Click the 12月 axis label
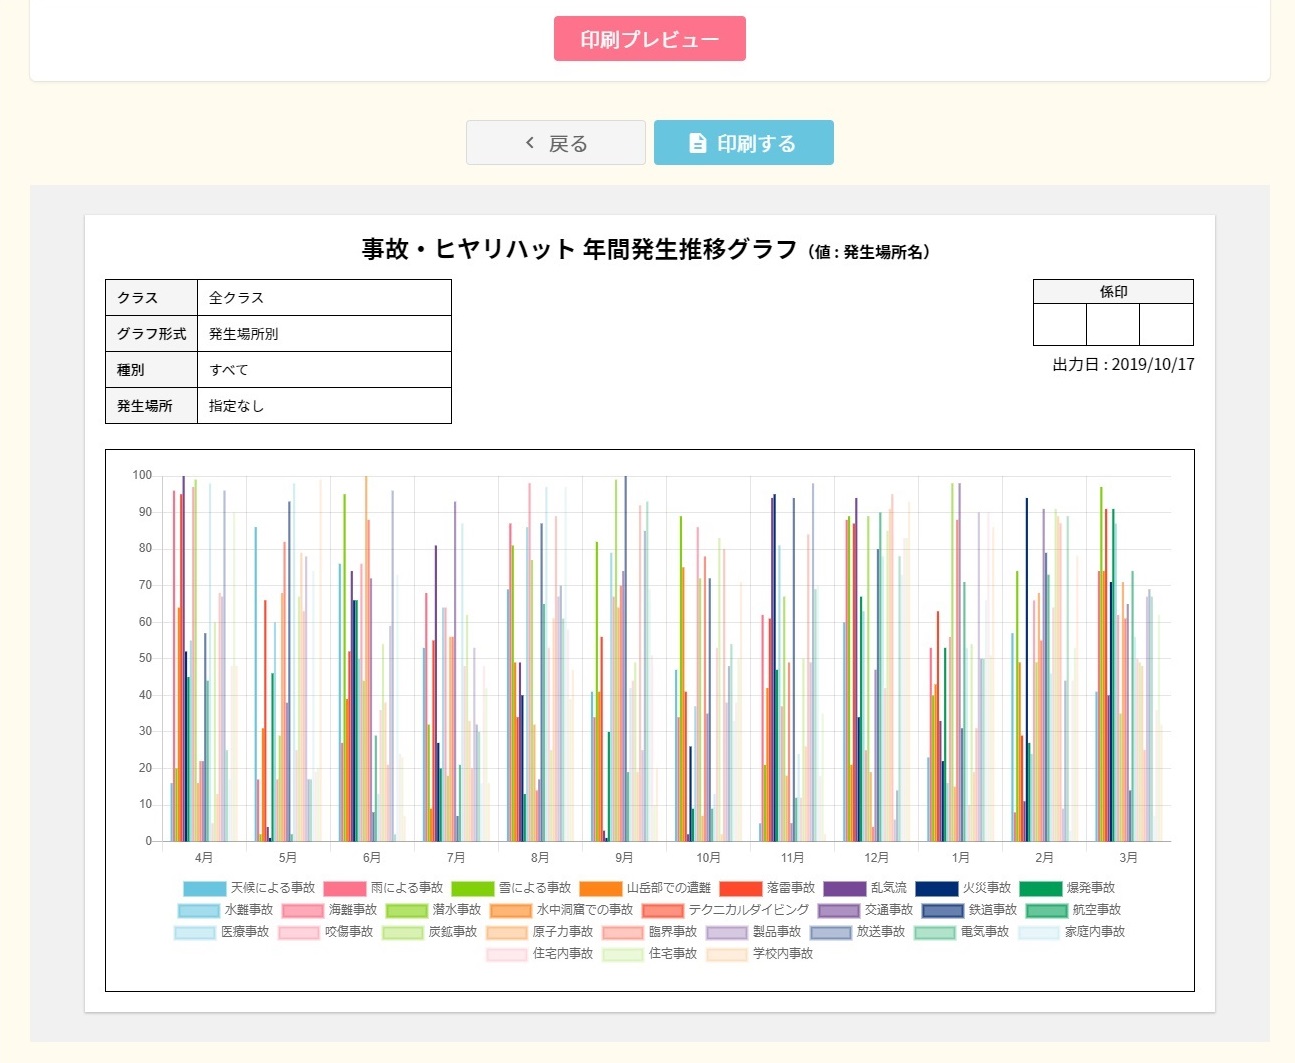 coord(876,858)
